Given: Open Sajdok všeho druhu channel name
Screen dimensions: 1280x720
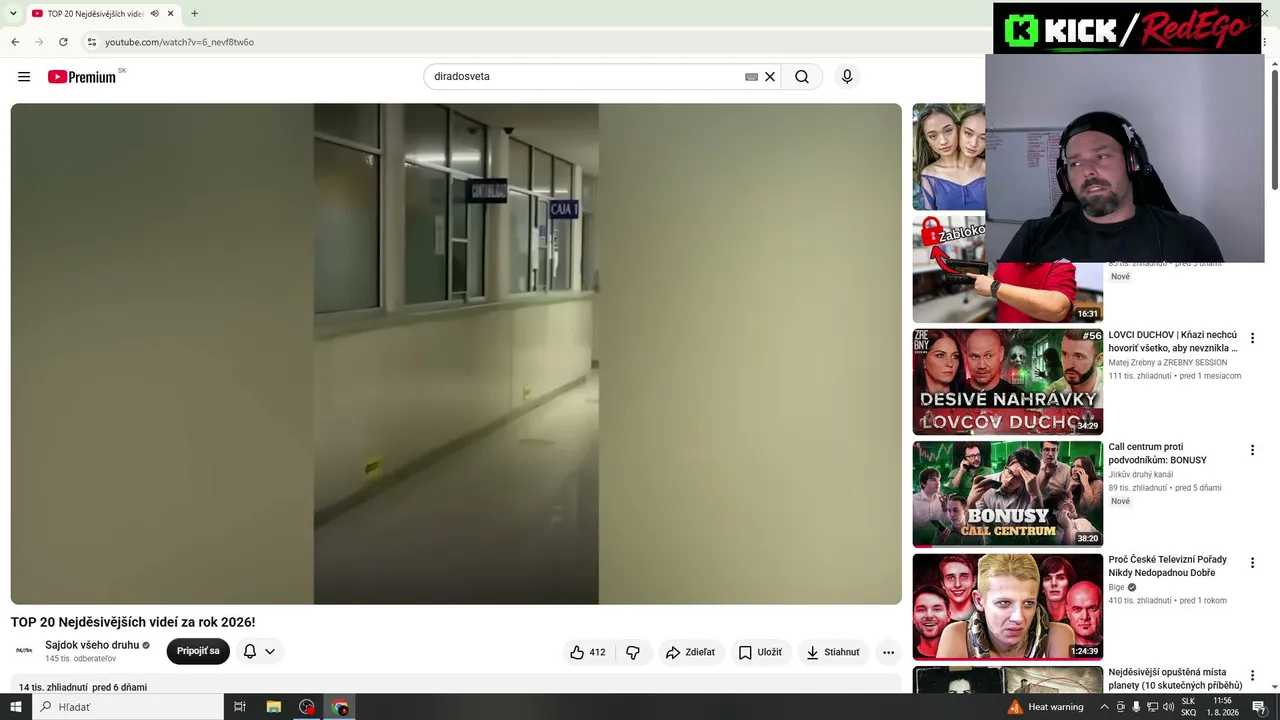Looking at the screenshot, I should [x=92, y=645].
